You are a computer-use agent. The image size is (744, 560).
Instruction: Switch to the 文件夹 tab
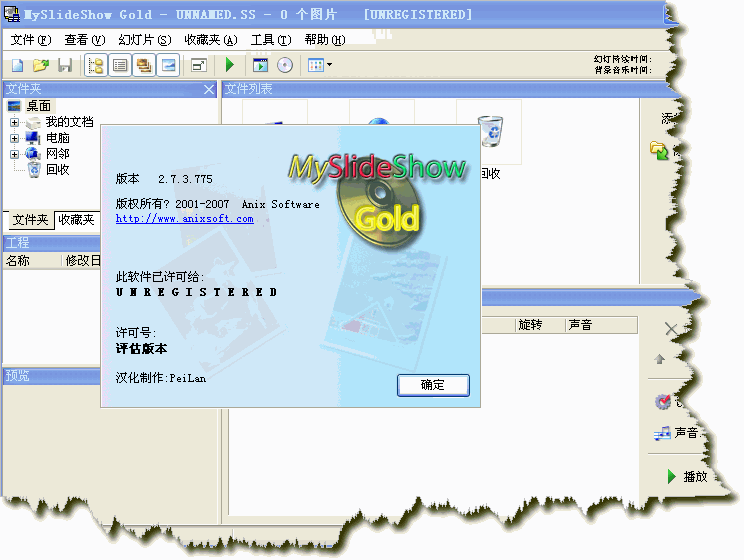pyautogui.click(x=30, y=220)
